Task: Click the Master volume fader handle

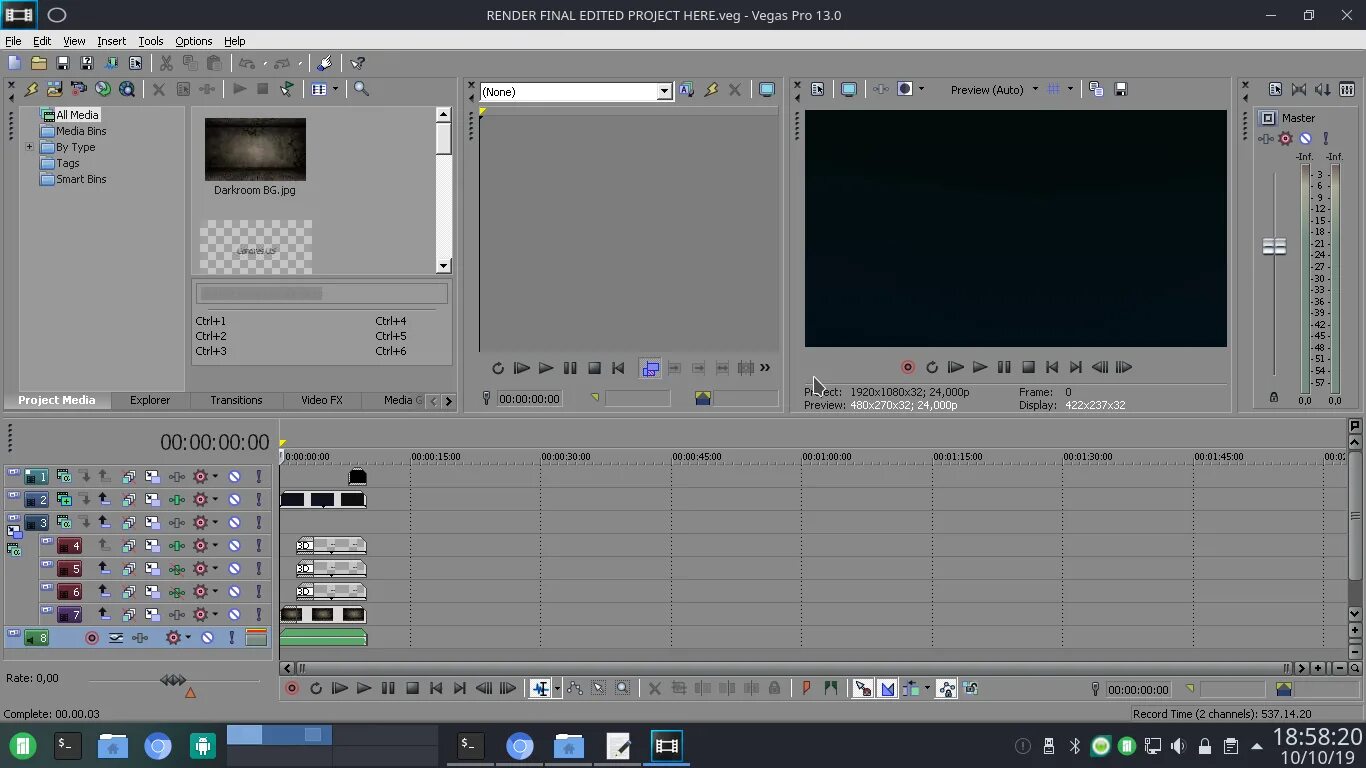Action: pyautogui.click(x=1274, y=246)
